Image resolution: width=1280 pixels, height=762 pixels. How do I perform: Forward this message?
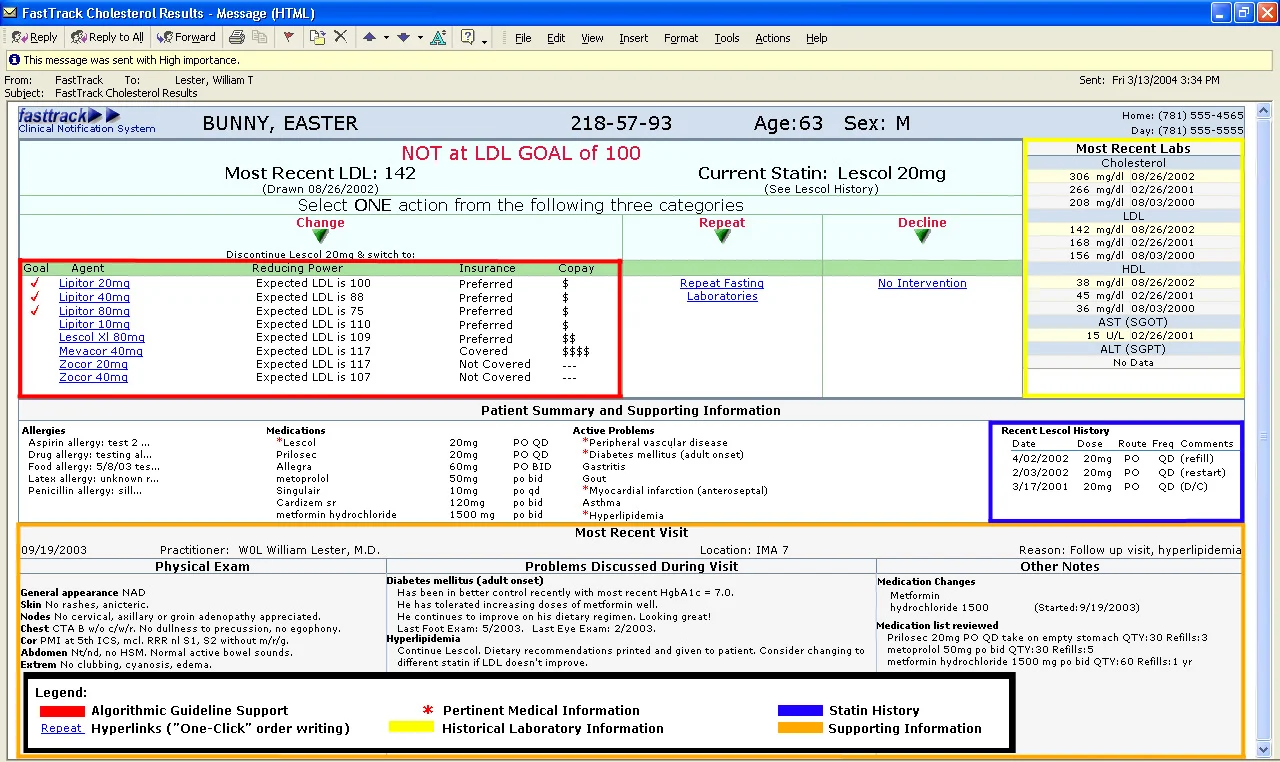pyautogui.click(x=186, y=37)
